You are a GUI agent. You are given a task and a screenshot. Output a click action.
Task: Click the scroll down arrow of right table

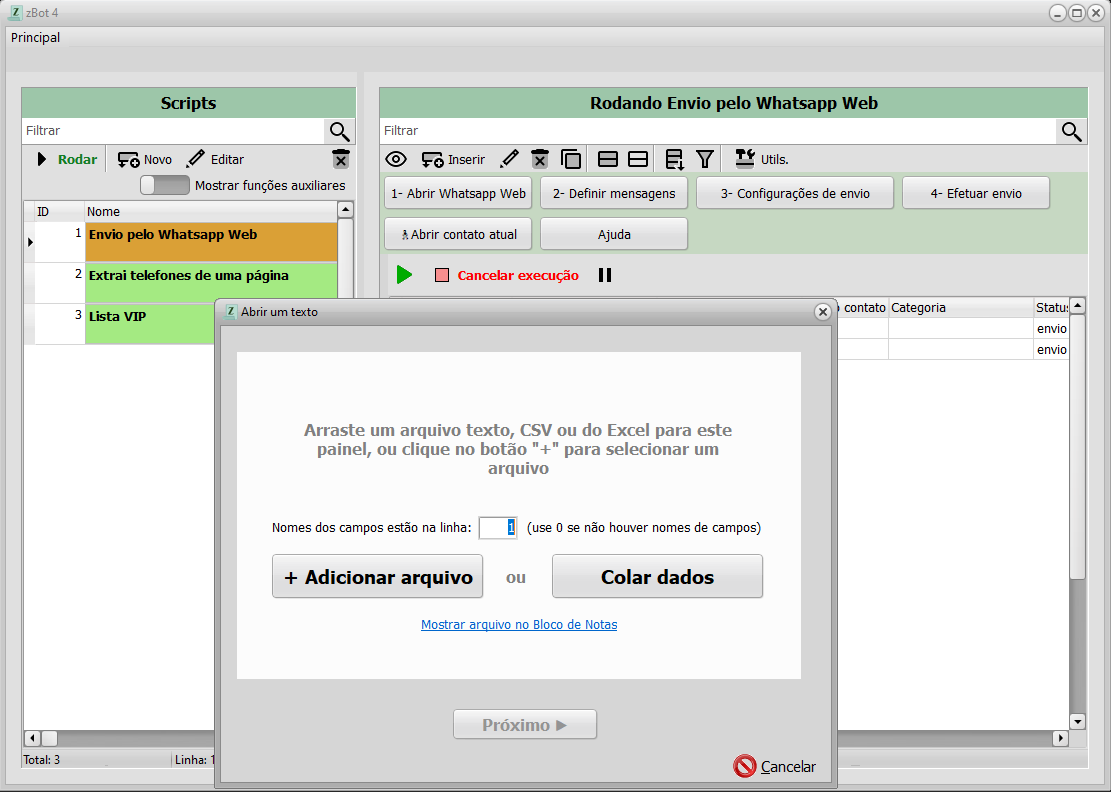[1077, 721]
